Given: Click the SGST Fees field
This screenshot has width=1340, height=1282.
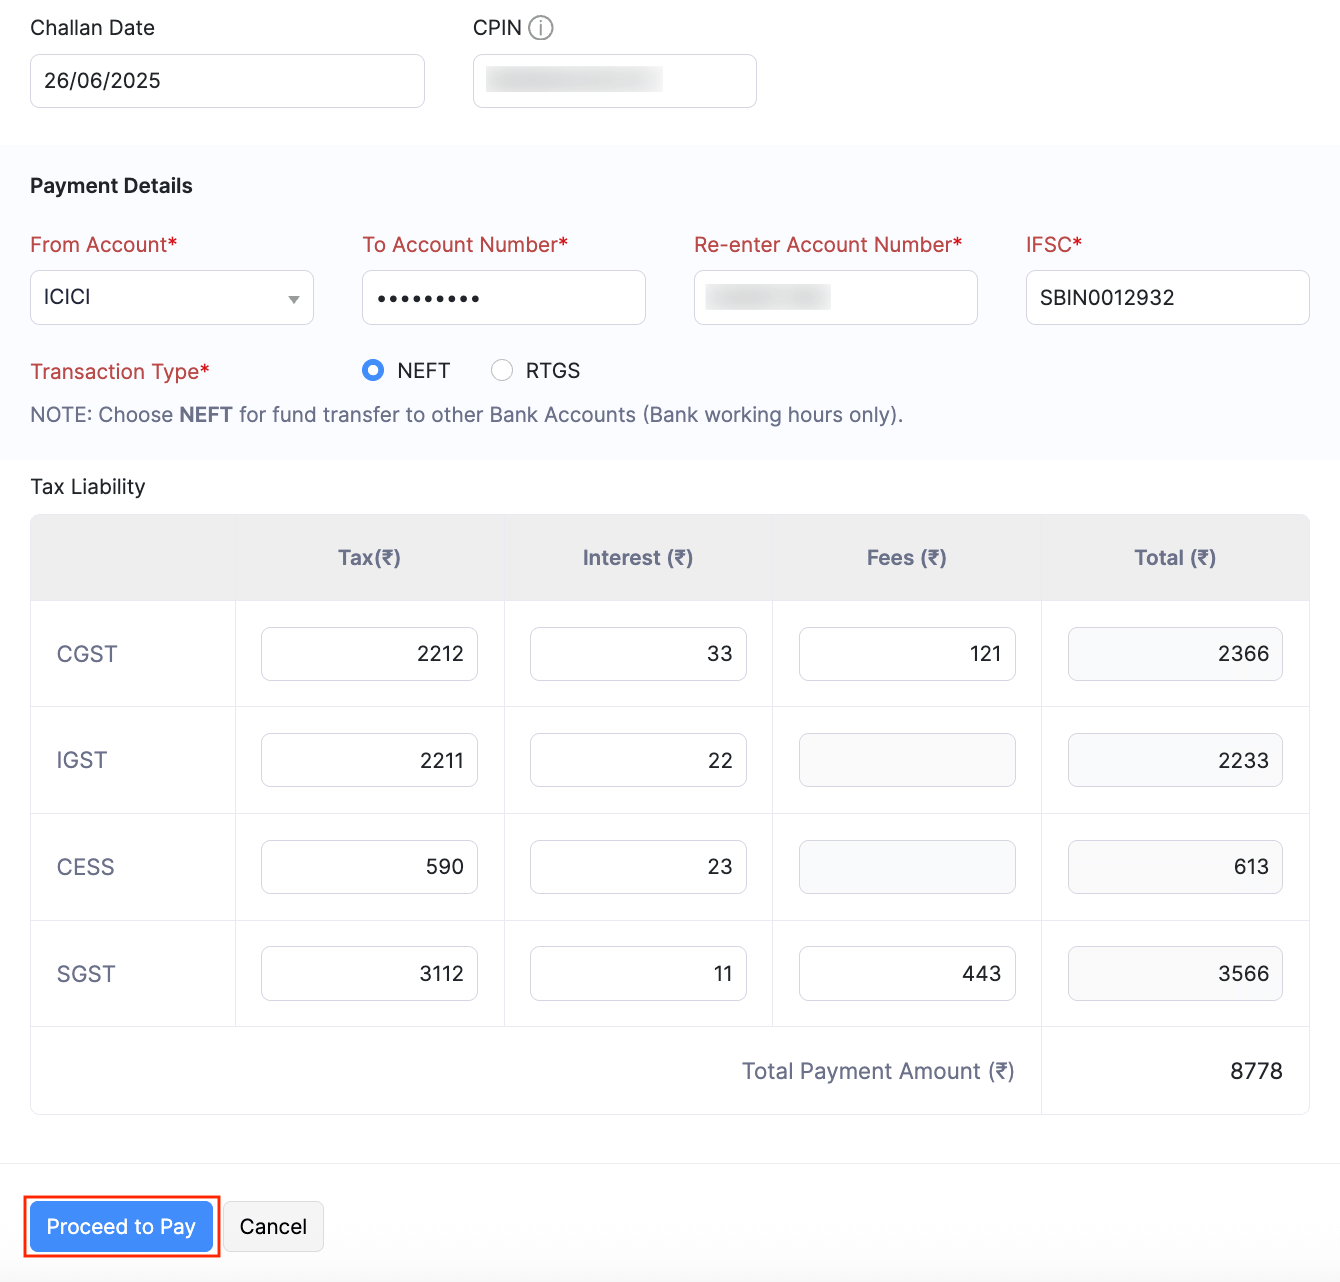Looking at the screenshot, I should click(x=906, y=972).
